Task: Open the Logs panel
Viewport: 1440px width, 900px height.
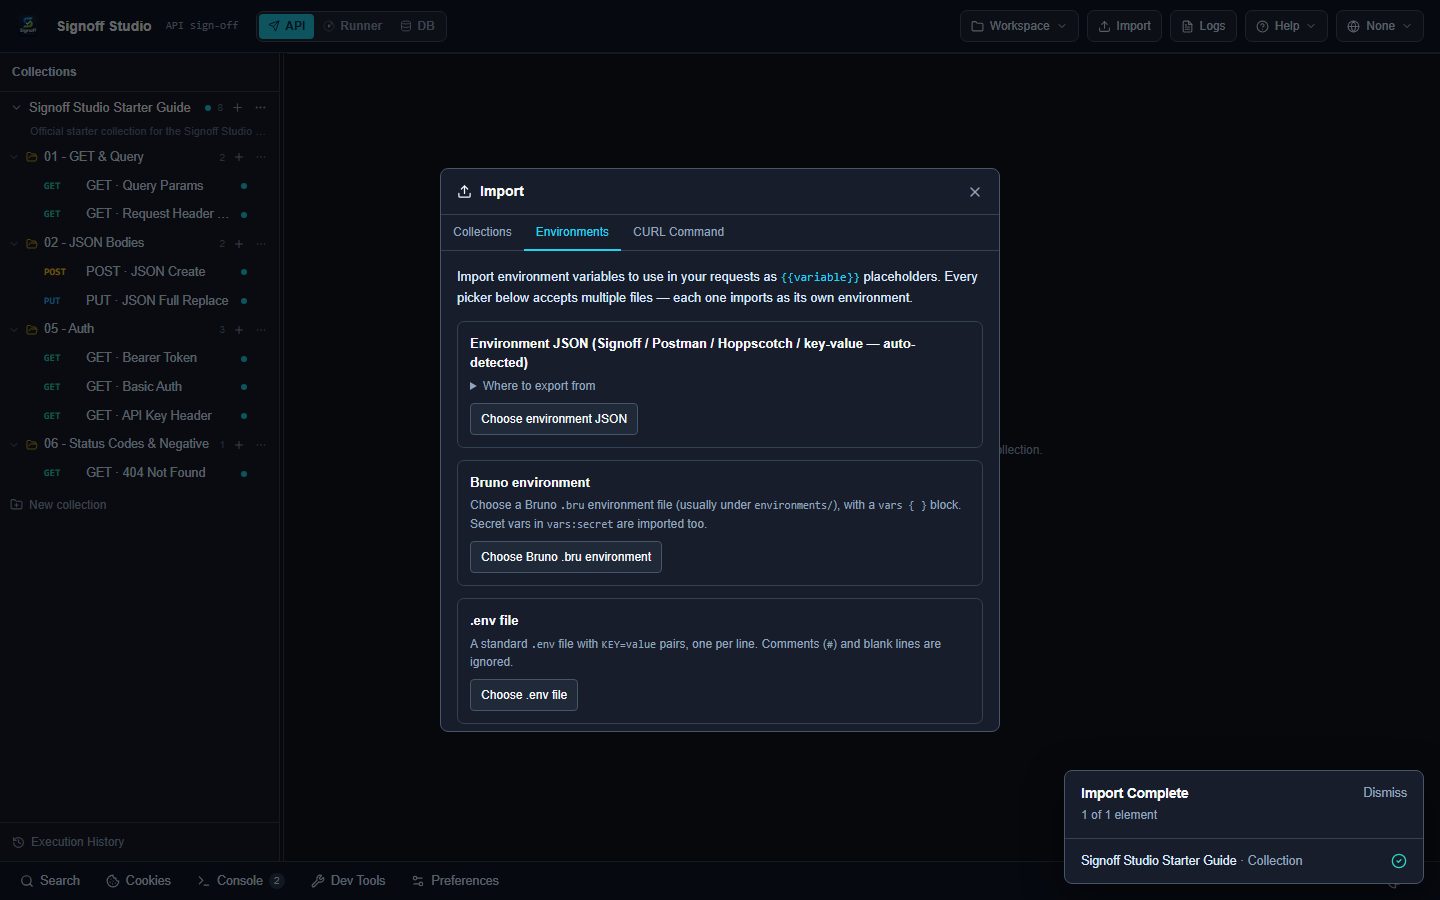Action: coord(1203,26)
